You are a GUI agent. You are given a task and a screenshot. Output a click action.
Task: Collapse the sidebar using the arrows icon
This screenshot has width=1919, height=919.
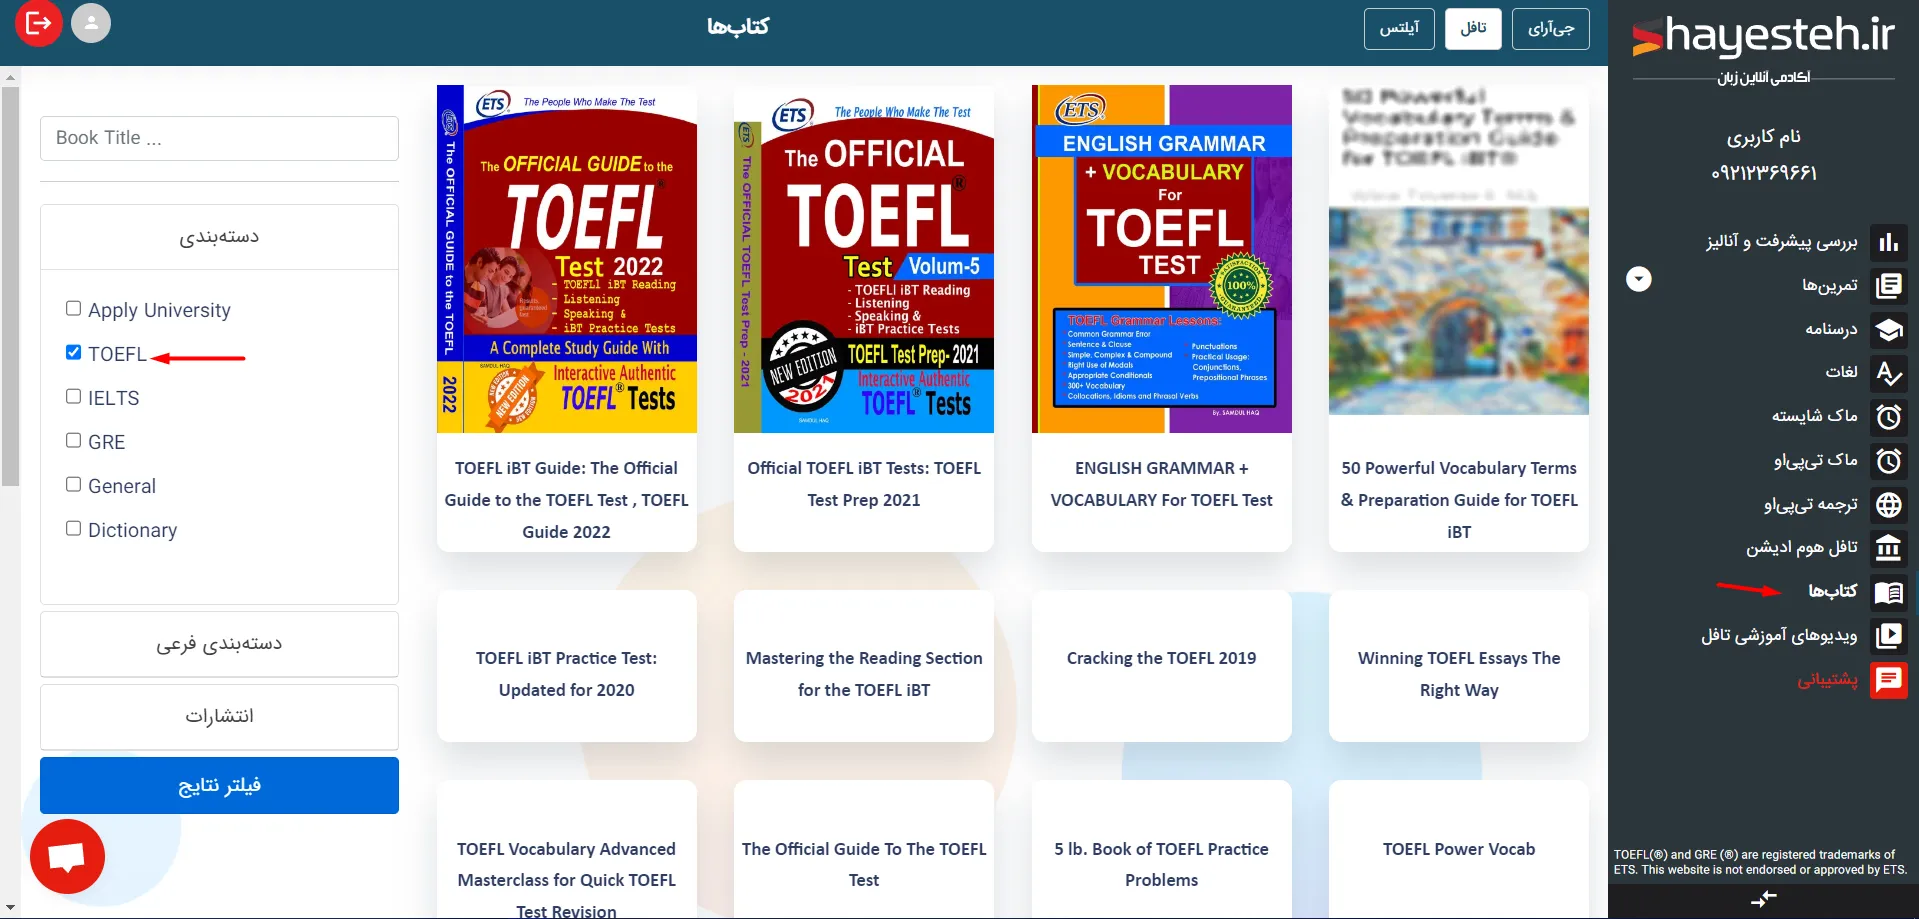(x=1764, y=900)
